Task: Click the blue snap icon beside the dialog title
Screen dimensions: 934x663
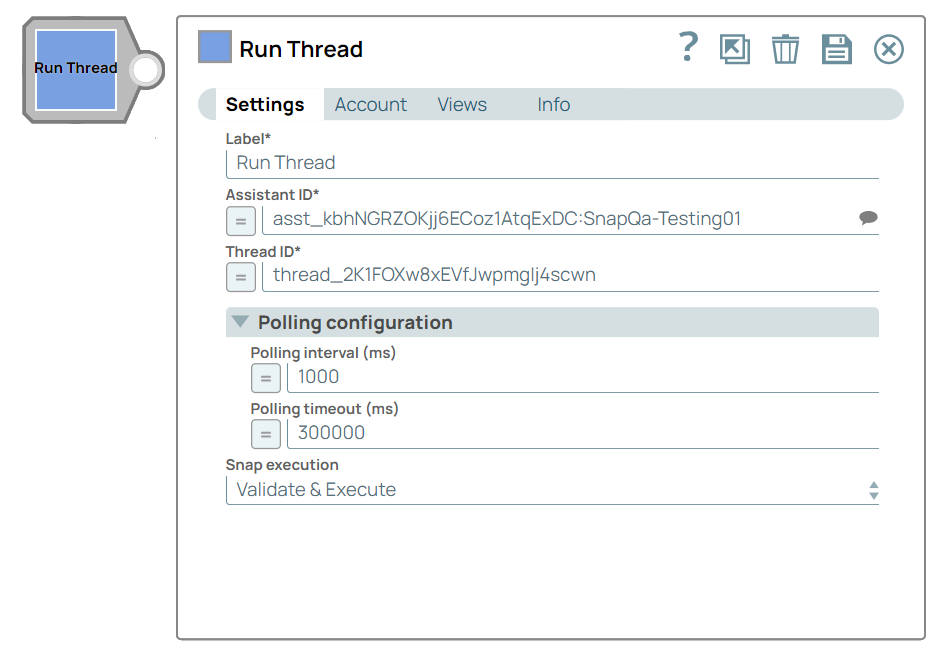Action: click(x=214, y=47)
